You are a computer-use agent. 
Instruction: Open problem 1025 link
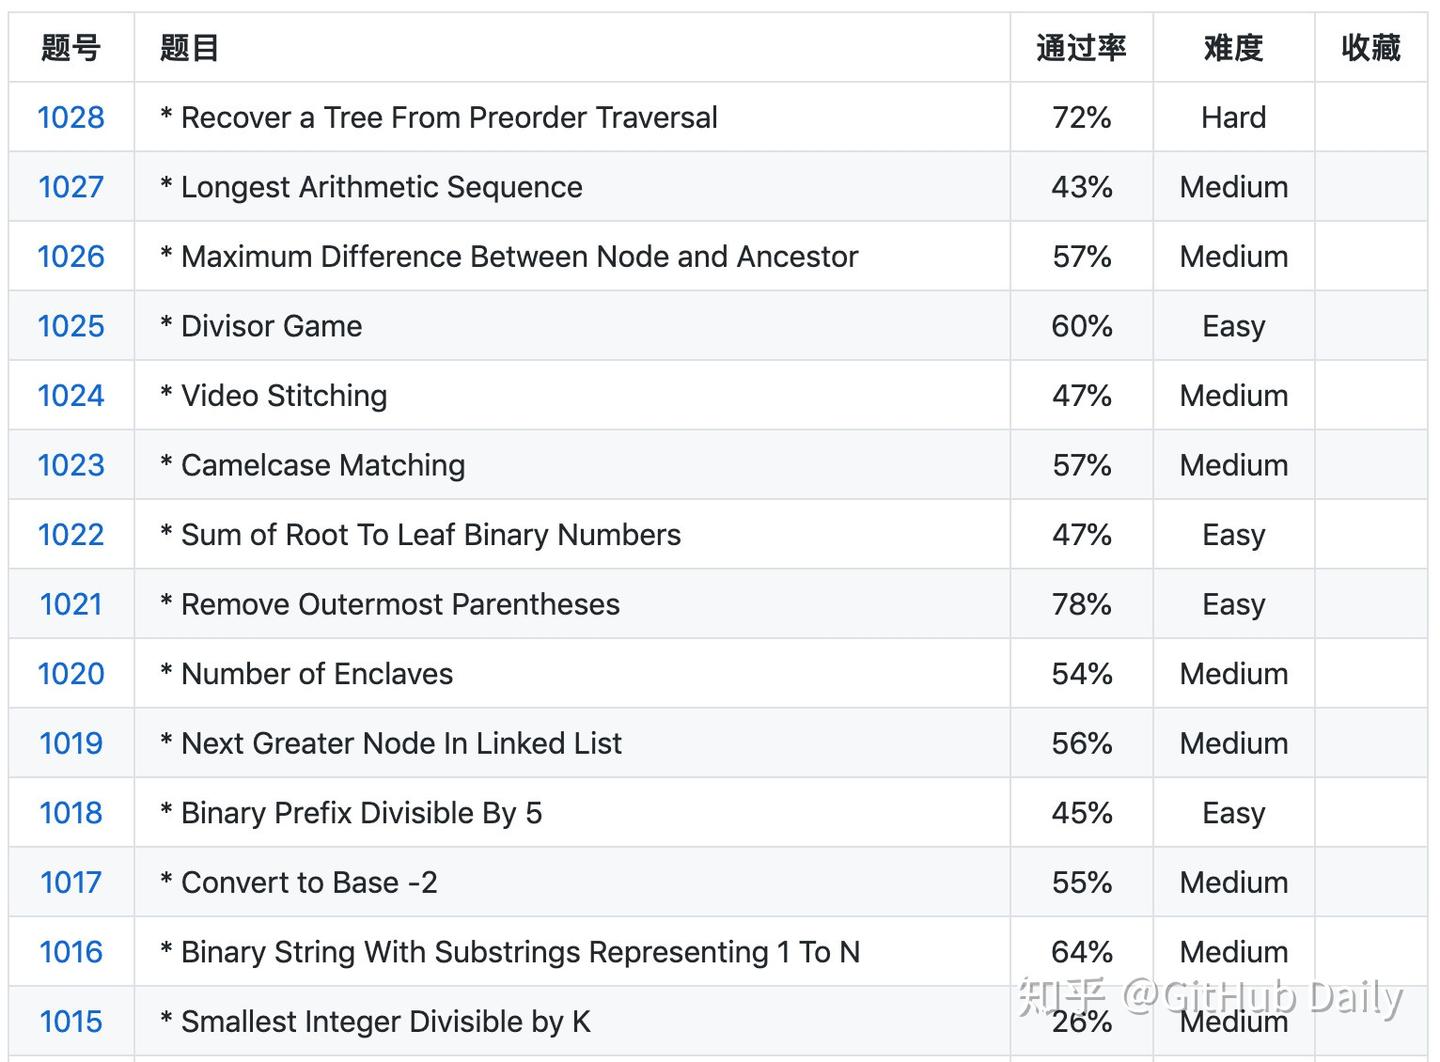[70, 326]
